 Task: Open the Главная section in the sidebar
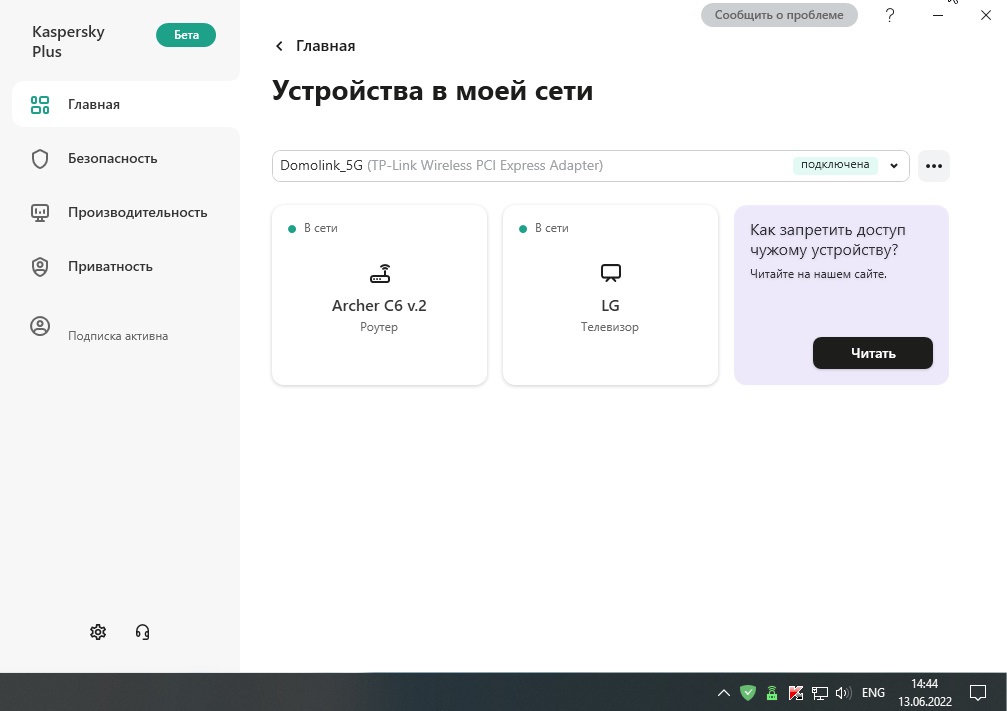click(126, 104)
